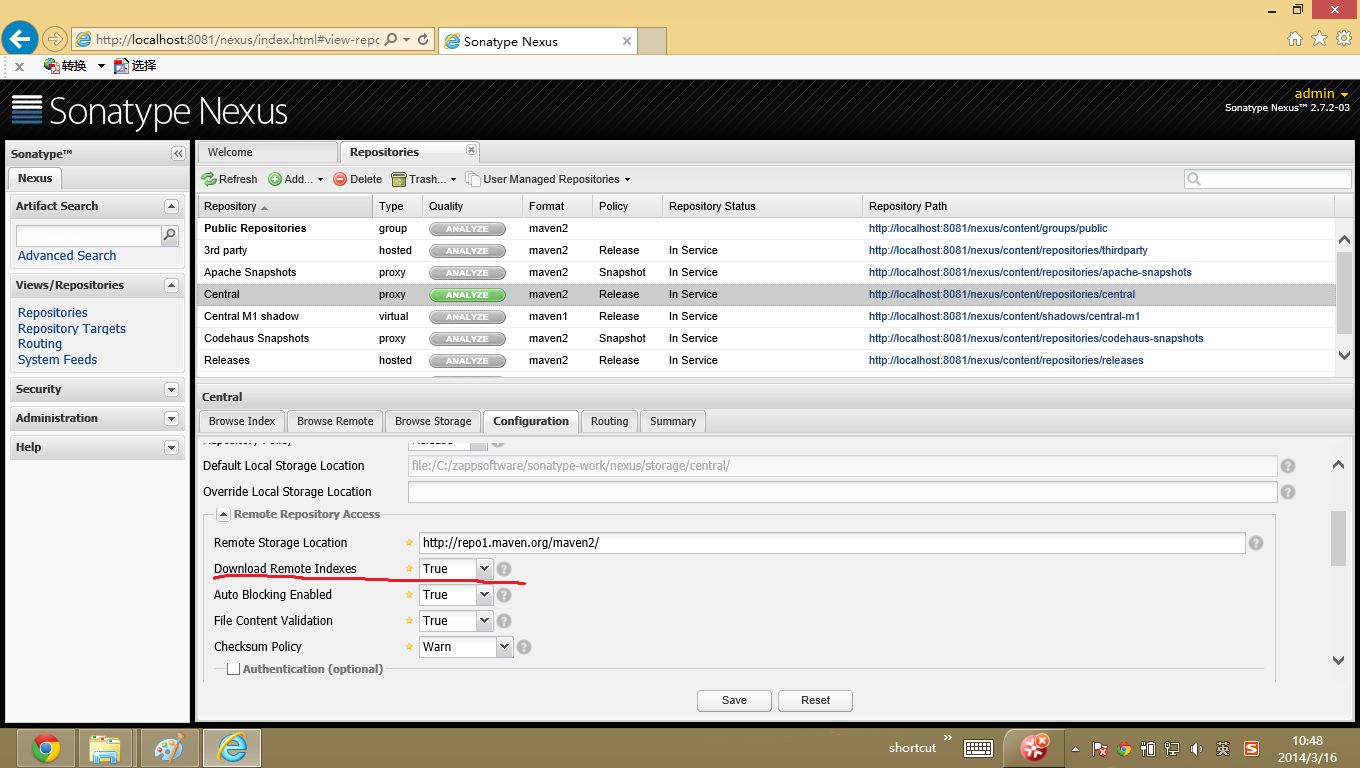Switch to the Browse Remote tab
Image resolution: width=1360 pixels, height=768 pixels.
click(335, 421)
